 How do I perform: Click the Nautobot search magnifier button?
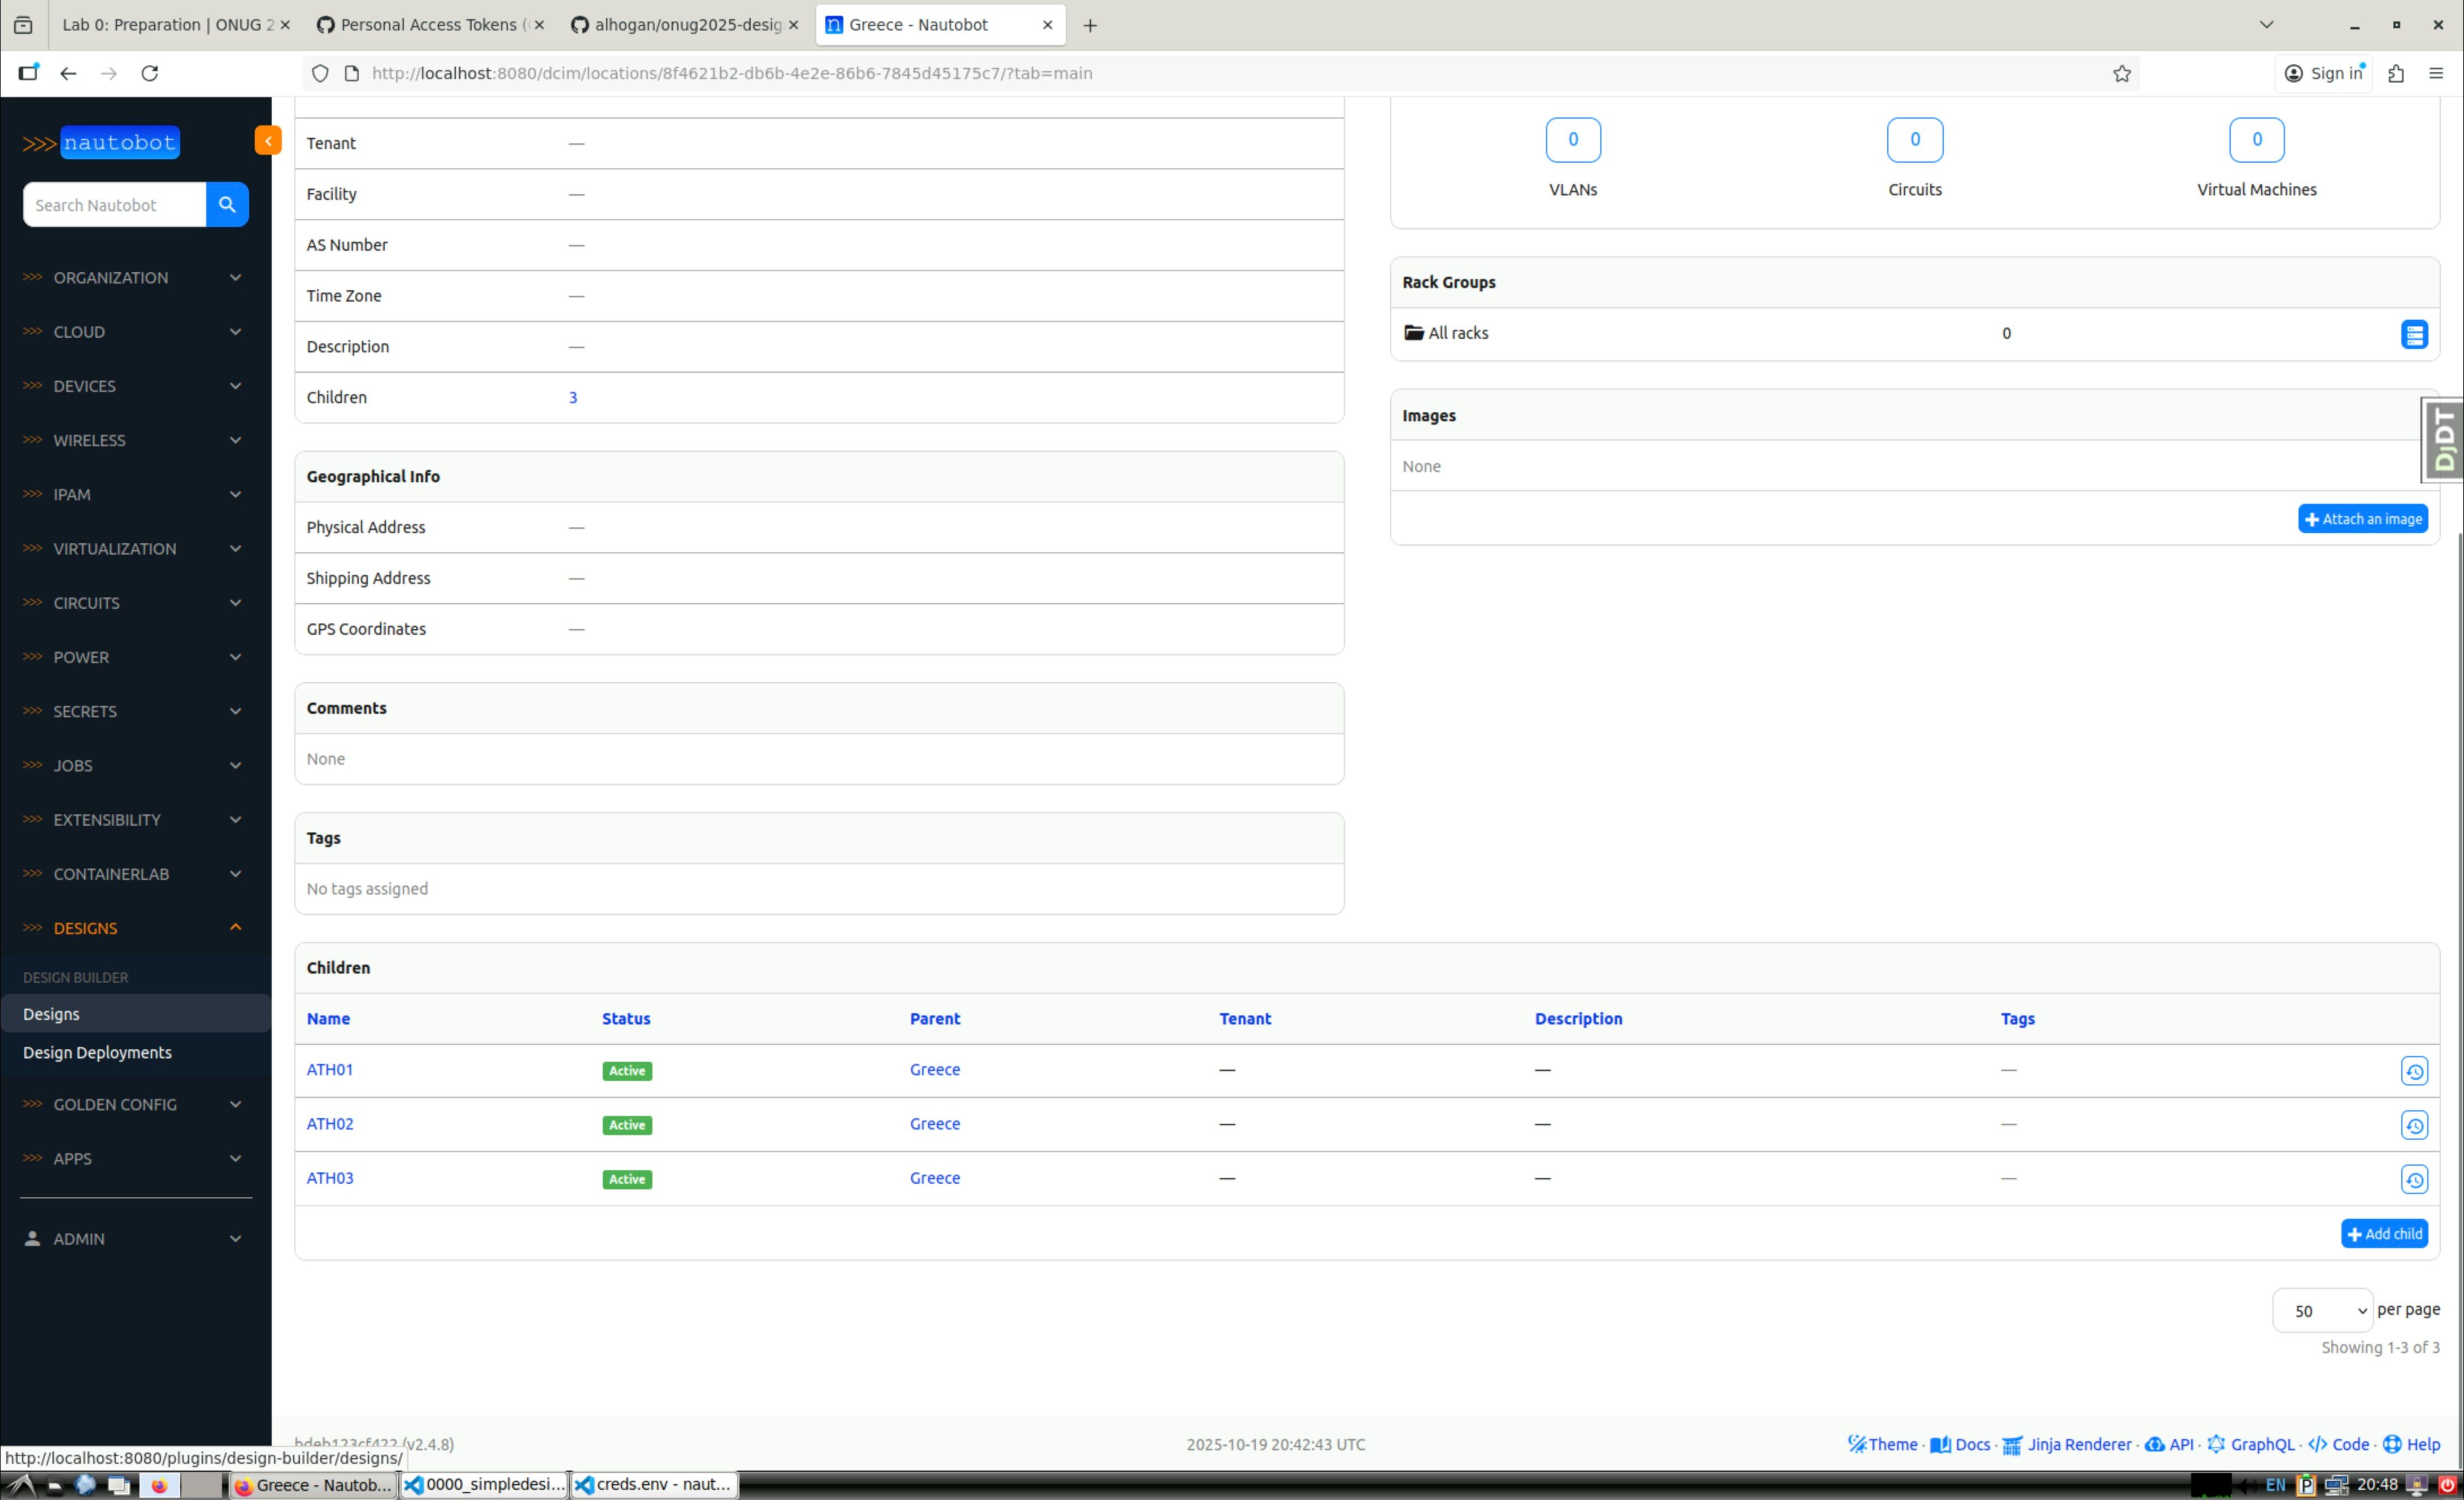(227, 204)
